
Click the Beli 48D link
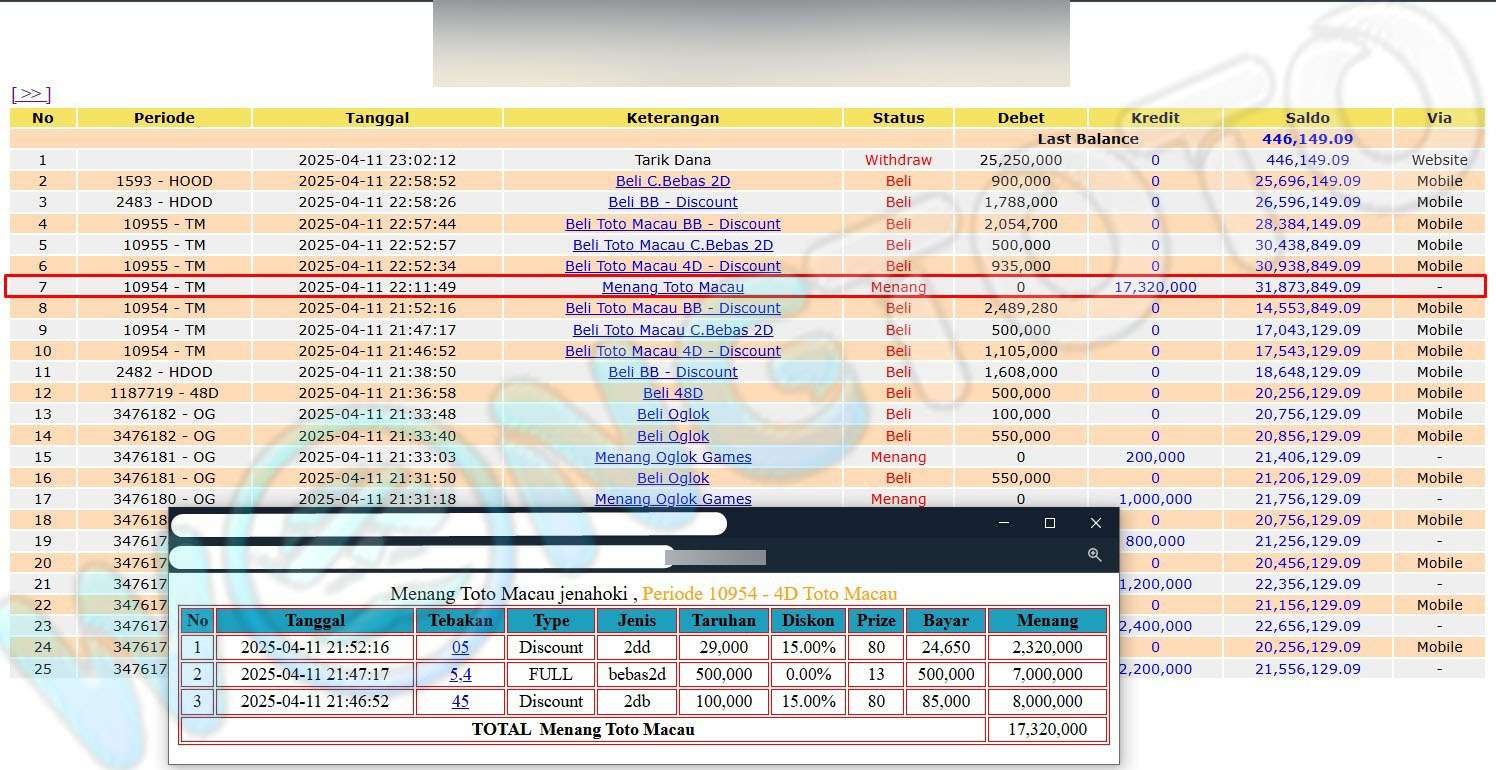coord(673,393)
